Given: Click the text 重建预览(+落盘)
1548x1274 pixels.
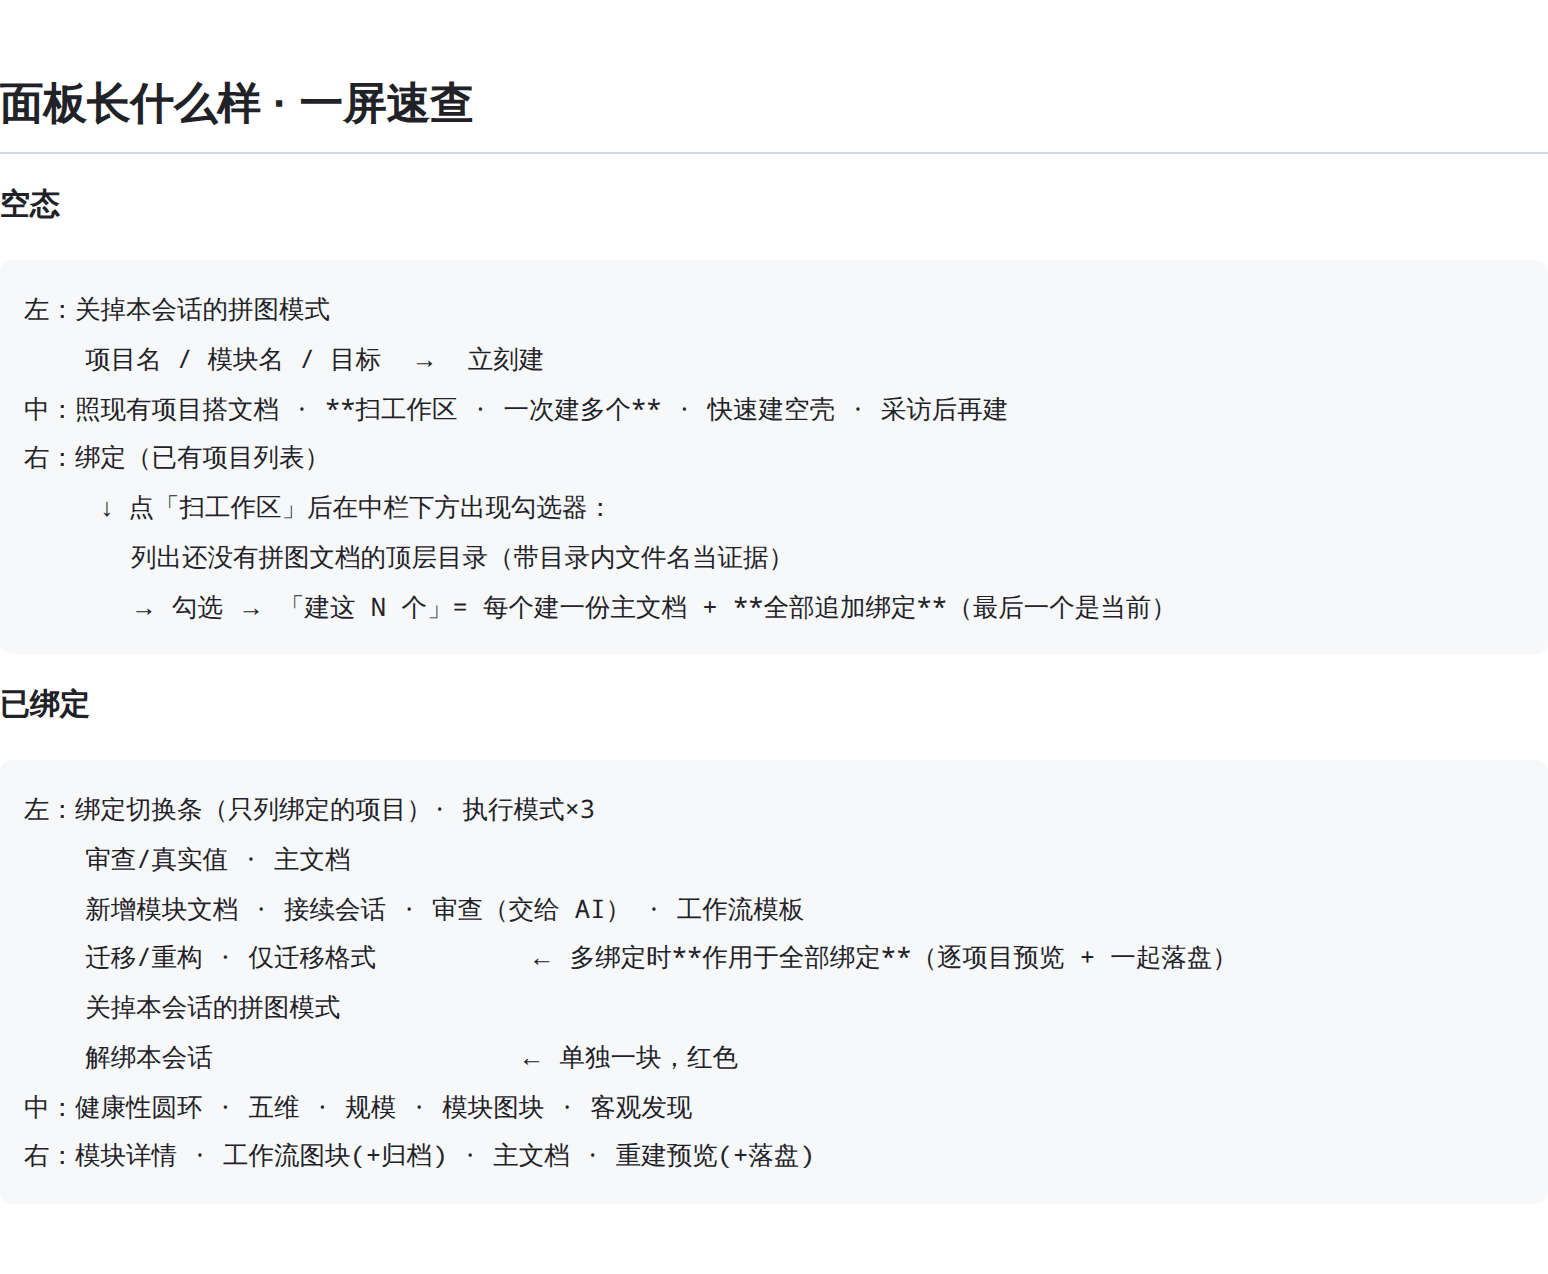Looking at the screenshot, I should [715, 1156].
